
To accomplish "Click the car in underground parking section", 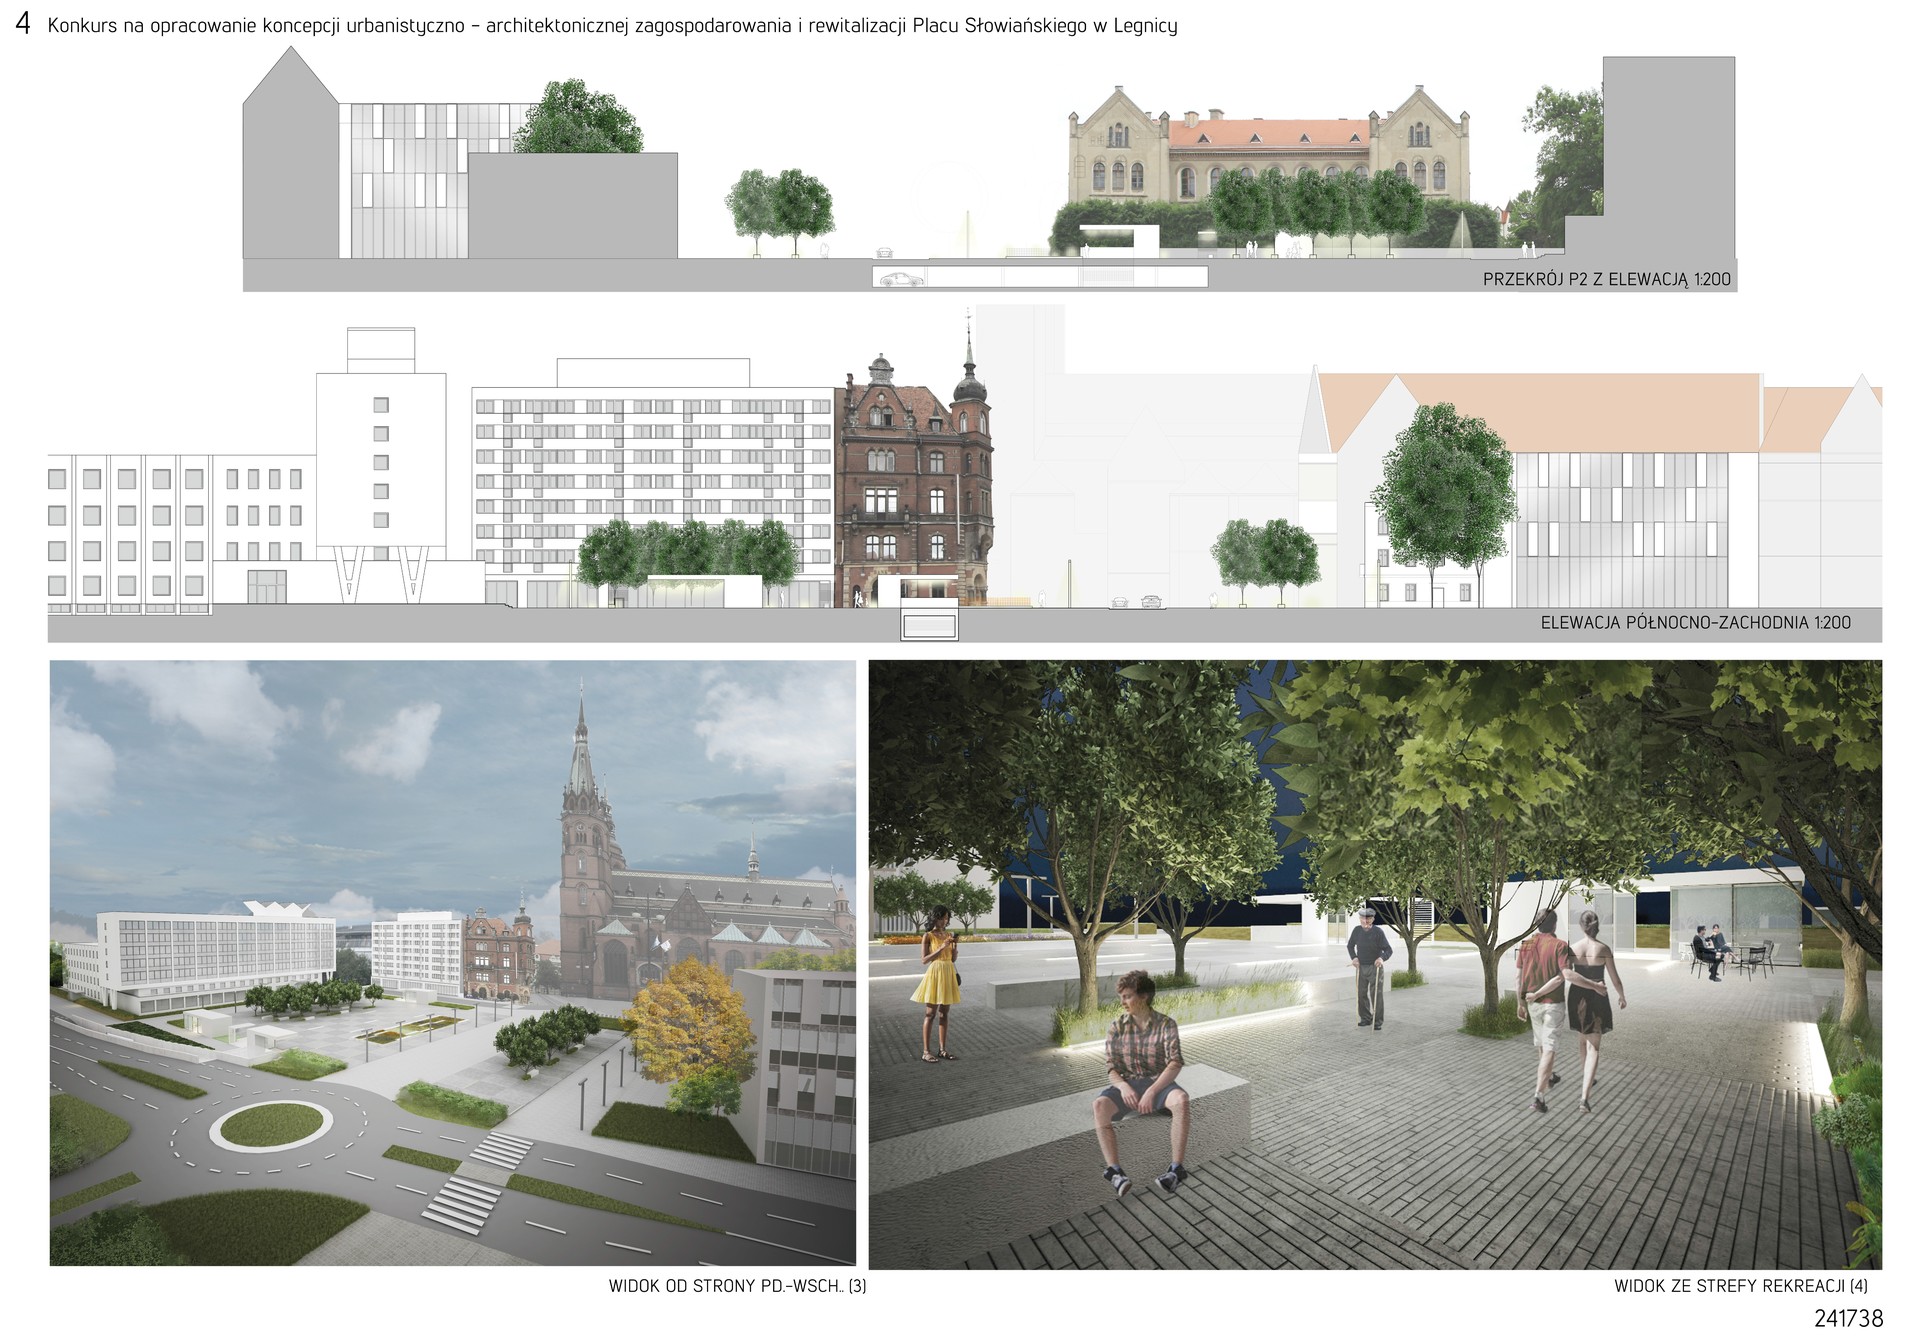I will click(902, 279).
